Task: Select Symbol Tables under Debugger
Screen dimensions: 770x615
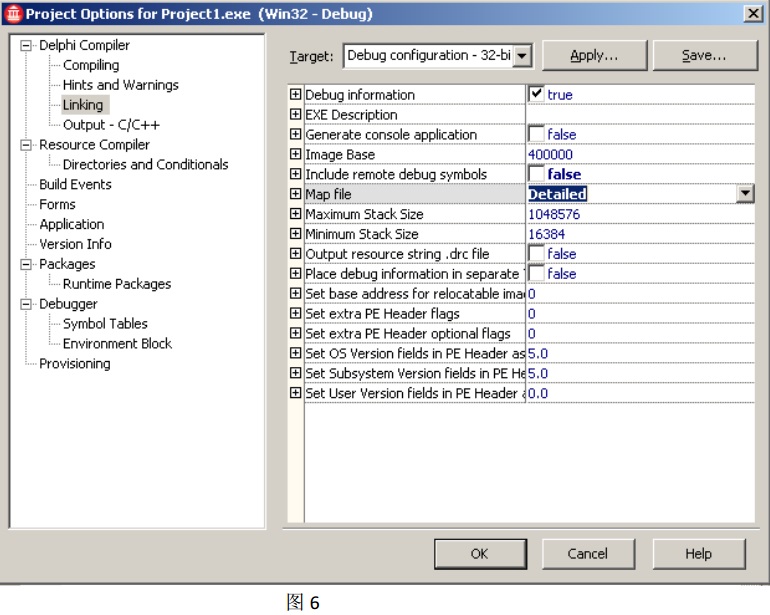Action: coord(104,324)
